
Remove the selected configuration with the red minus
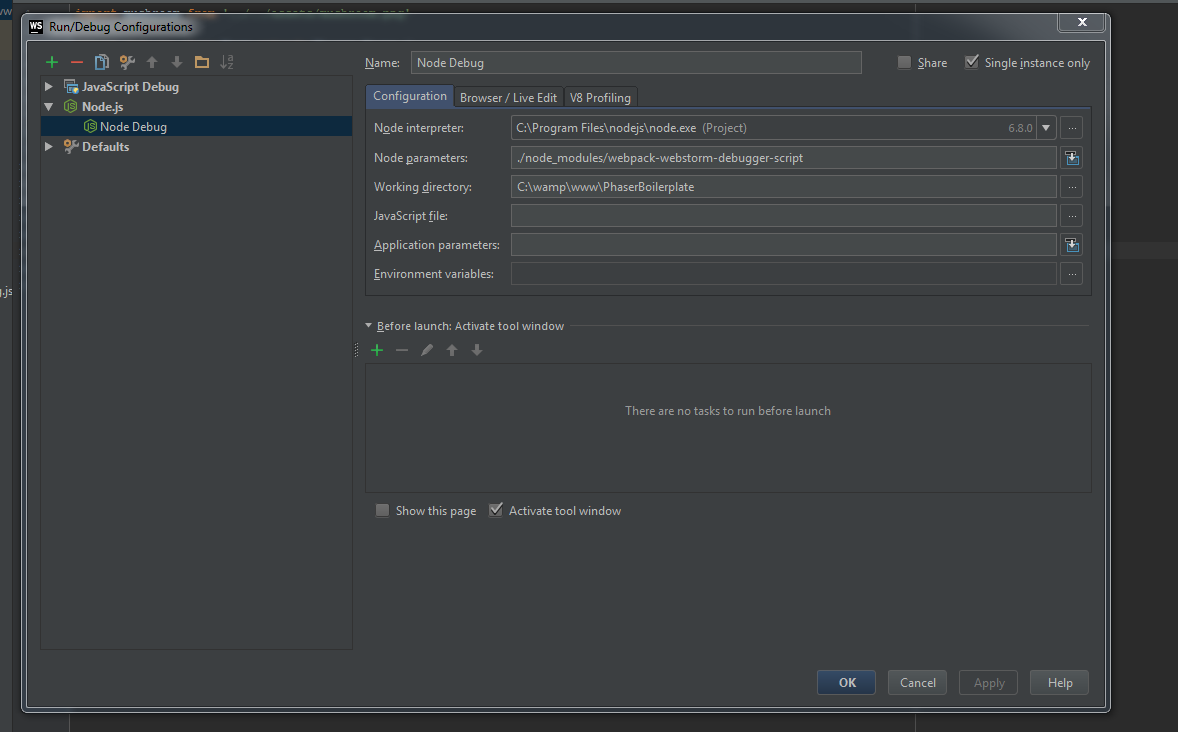pyautogui.click(x=77, y=62)
